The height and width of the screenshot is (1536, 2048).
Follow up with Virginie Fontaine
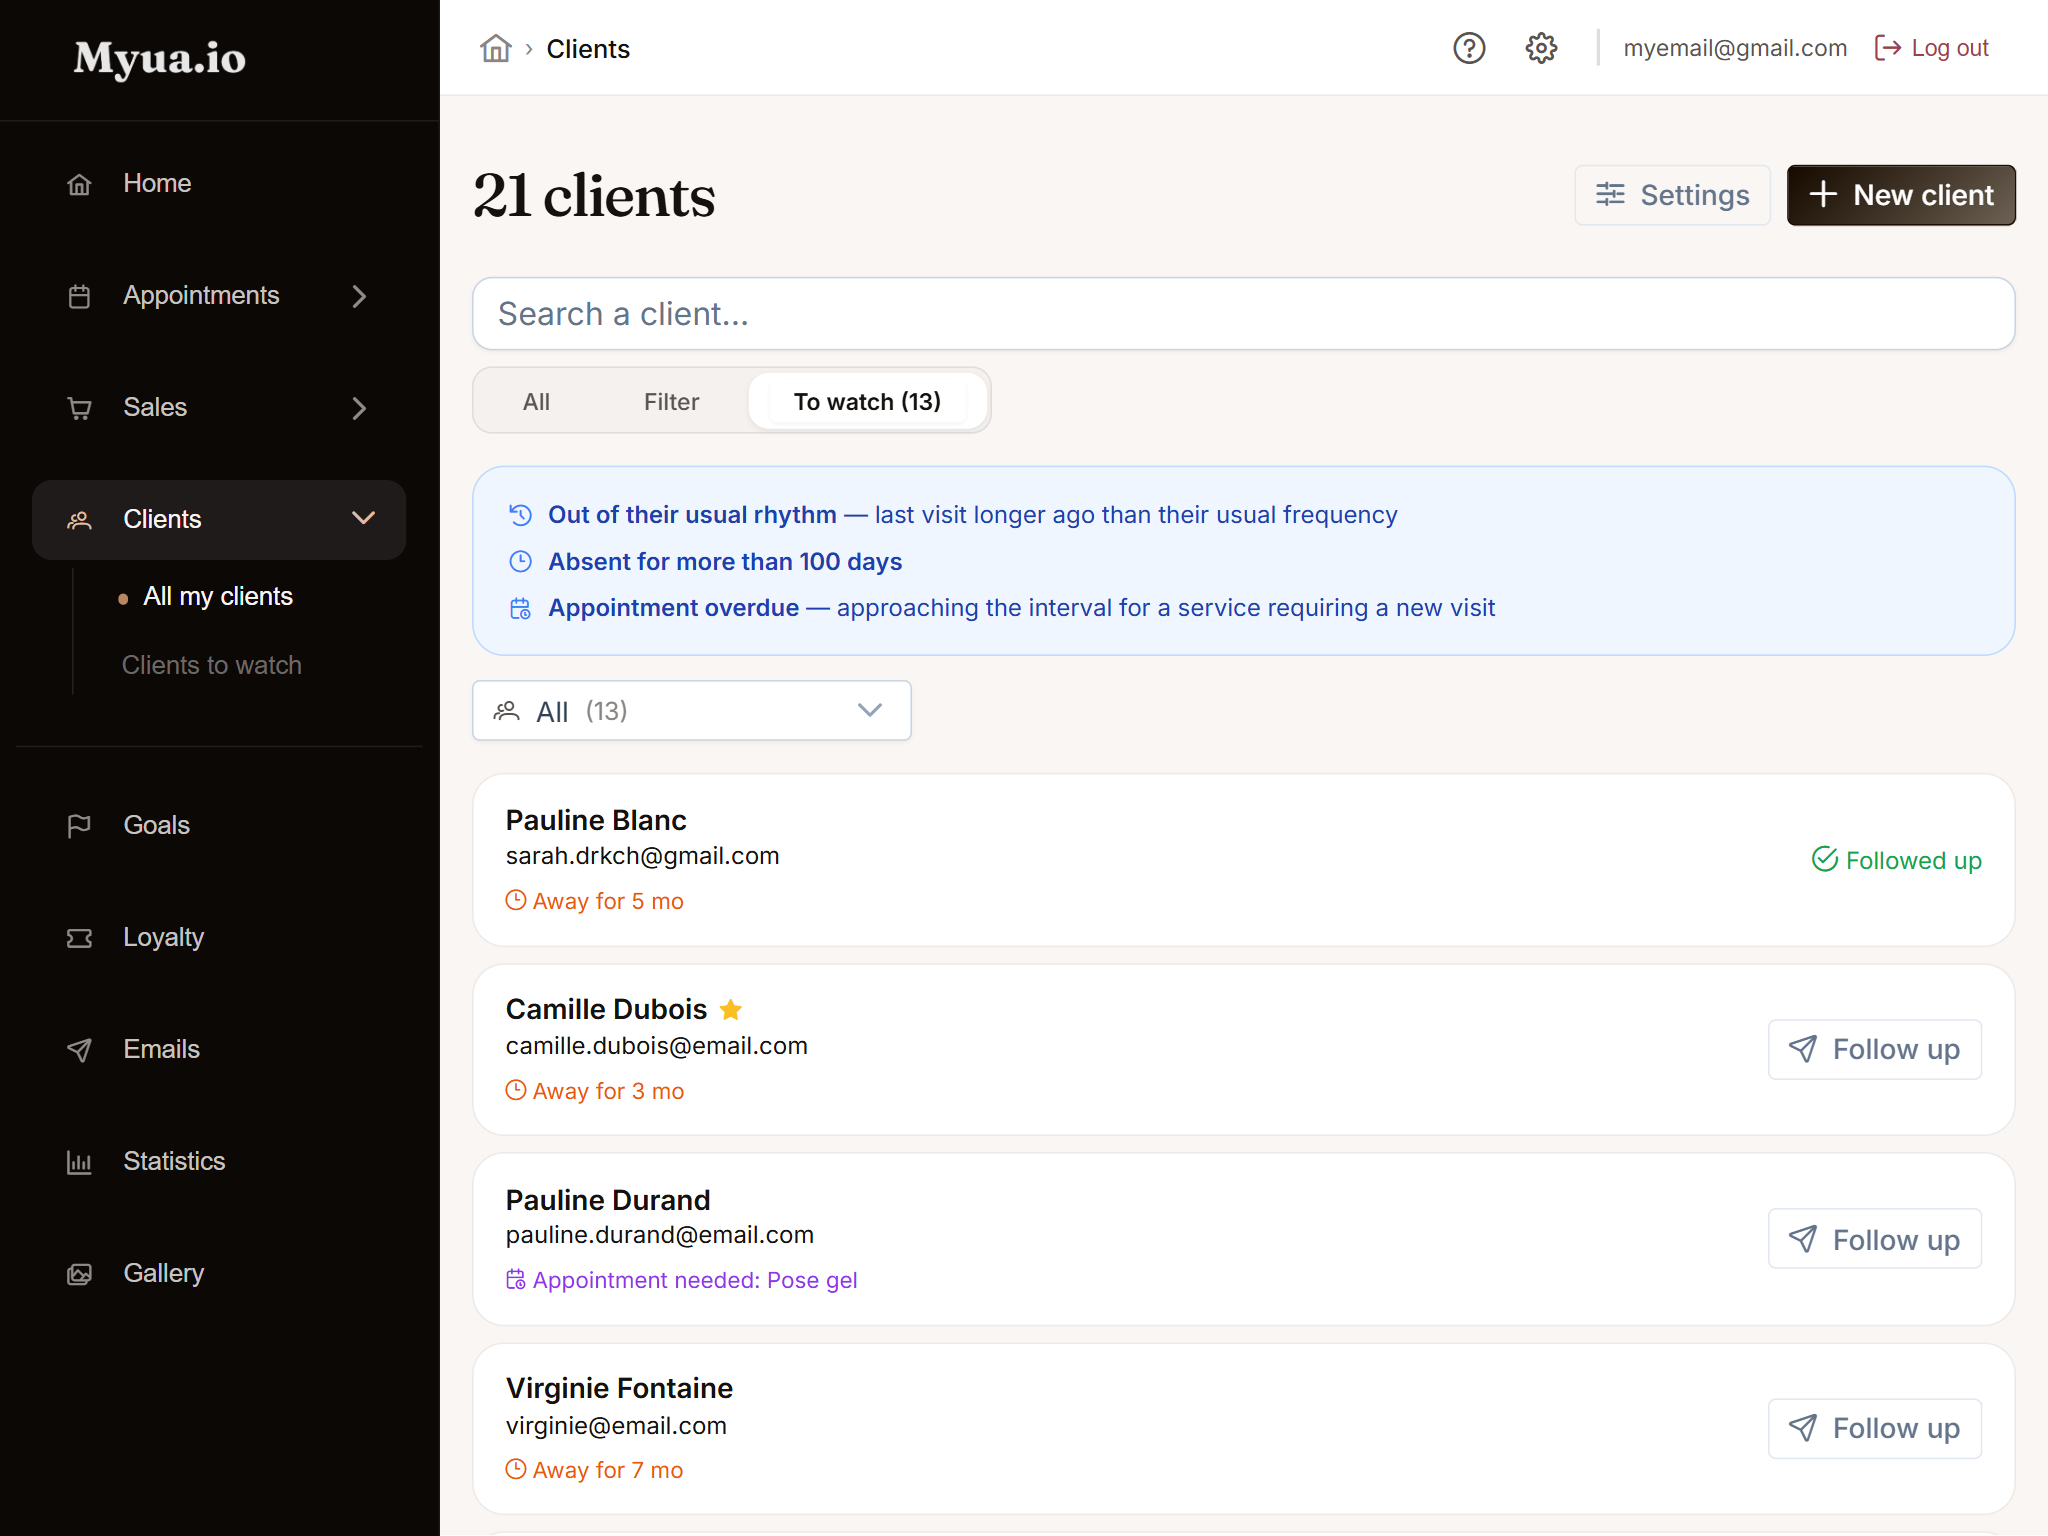click(1875, 1428)
